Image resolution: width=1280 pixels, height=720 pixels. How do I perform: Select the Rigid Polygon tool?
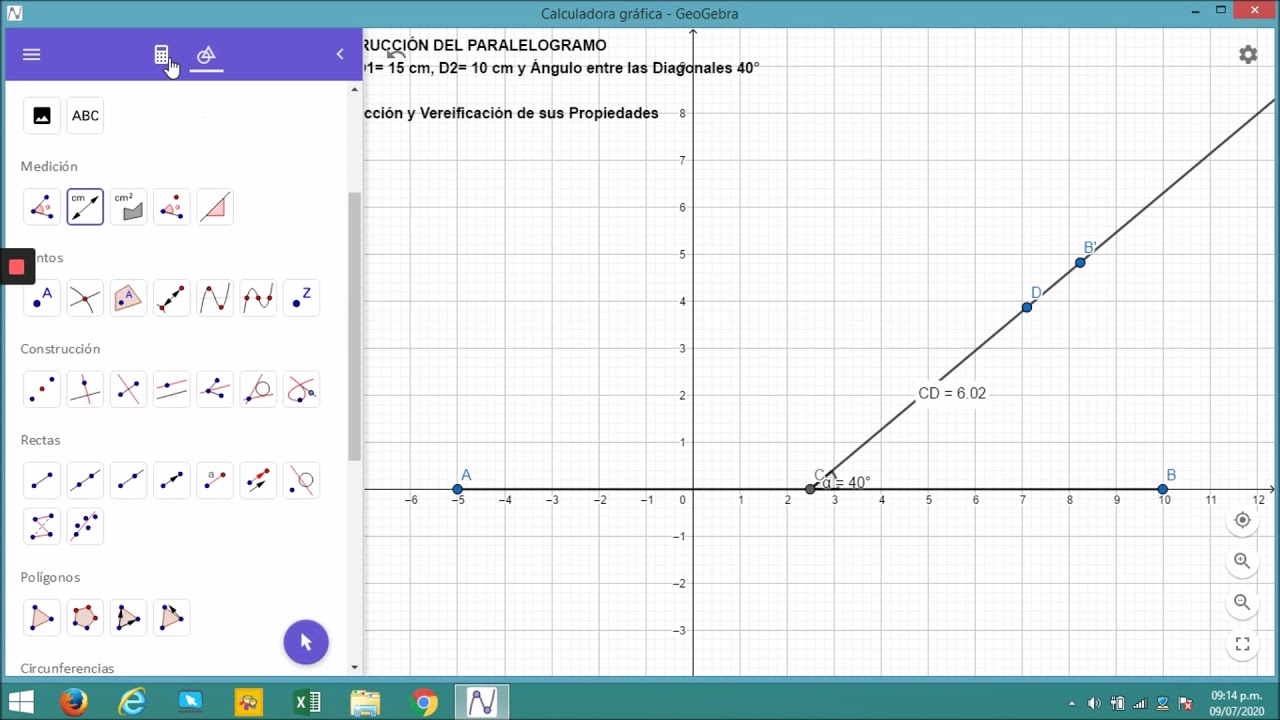click(x=171, y=618)
